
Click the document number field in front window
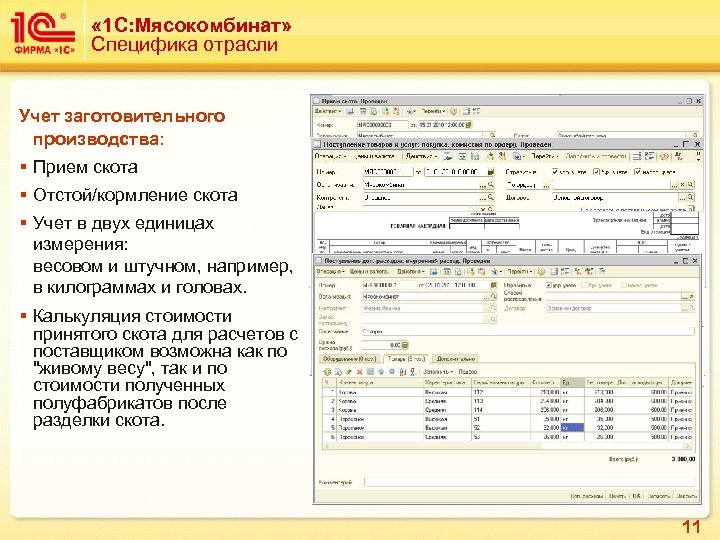(389, 285)
